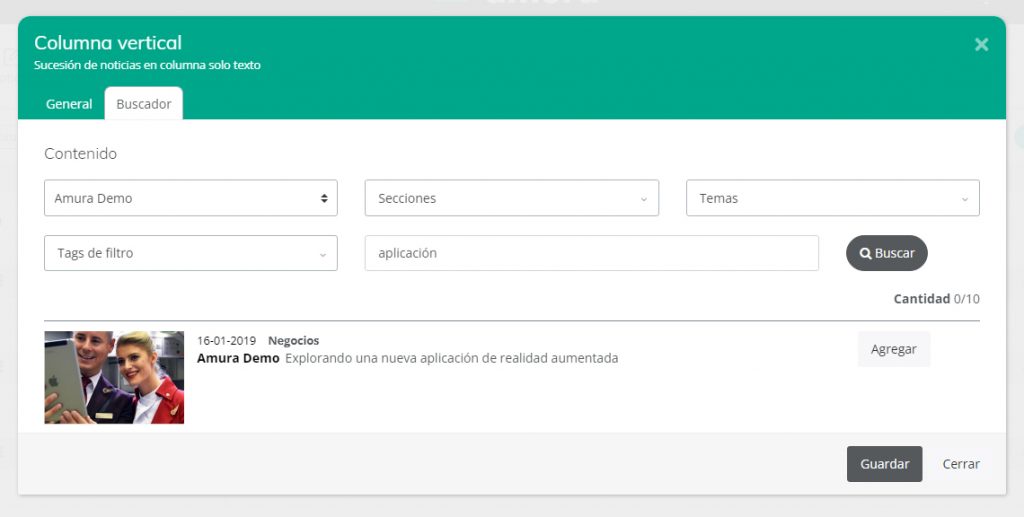Screen dimensions: 1024x517
Task: Click the article date 16-01-2019
Action: (227, 341)
